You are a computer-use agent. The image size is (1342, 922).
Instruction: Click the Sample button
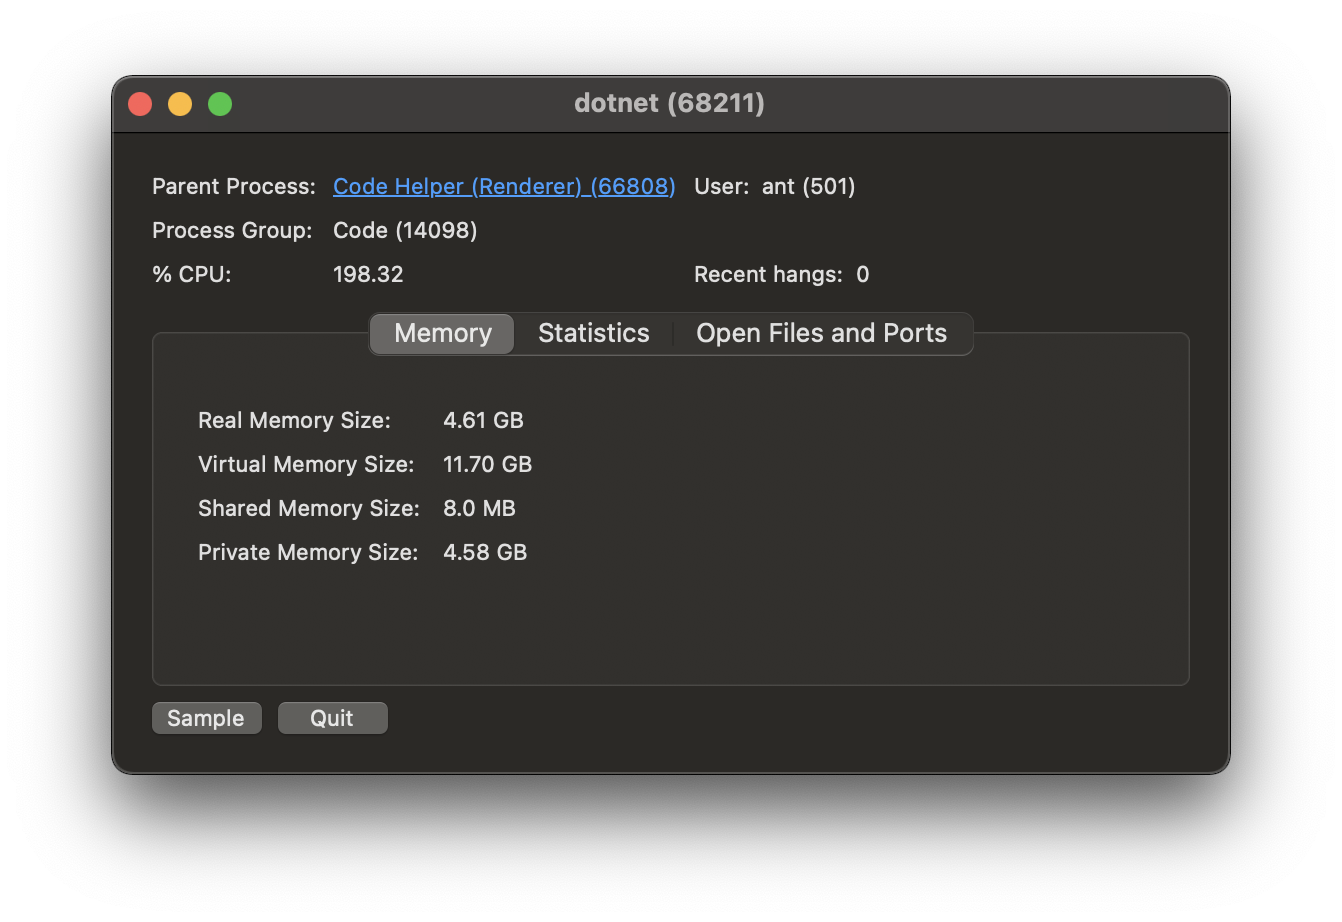[x=206, y=718]
